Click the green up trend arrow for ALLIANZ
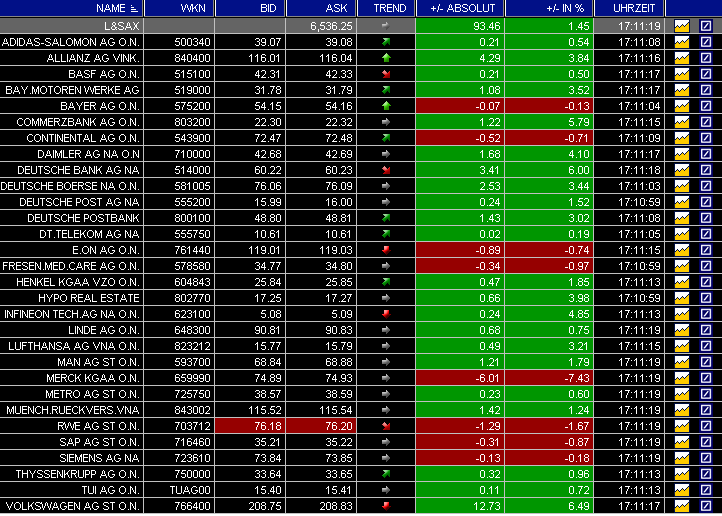 tap(386, 58)
